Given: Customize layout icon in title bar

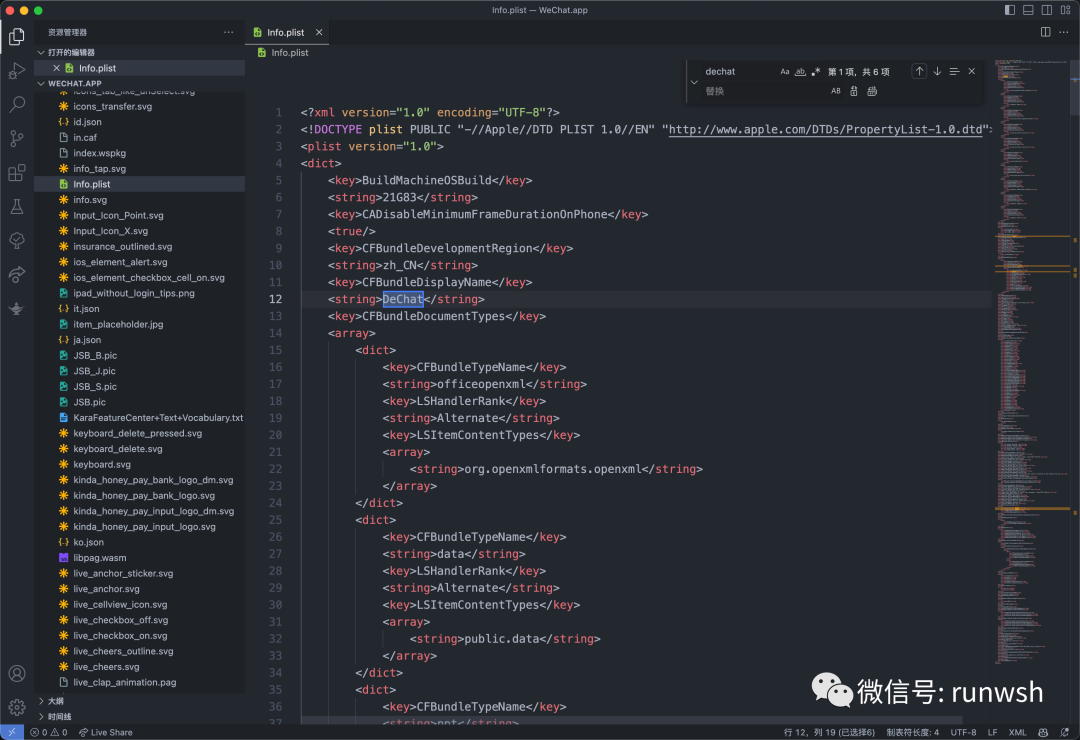Looking at the screenshot, I should (1065, 10).
